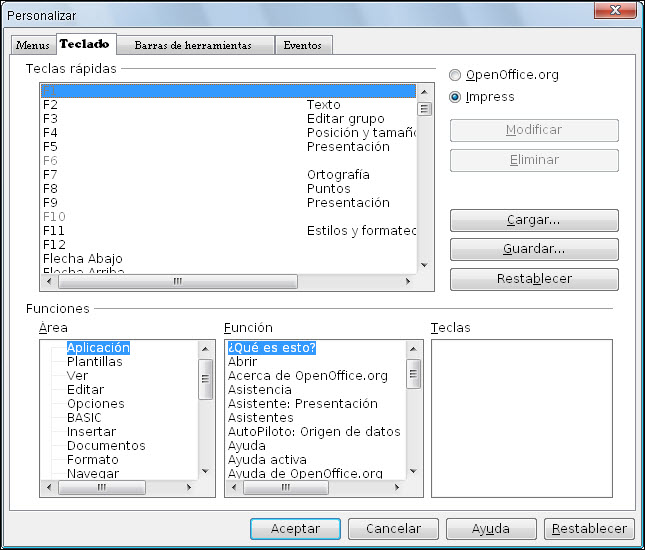Select Asistencia in the Función list
645x550 pixels.
pyautogui.click(x=260, y=390)
